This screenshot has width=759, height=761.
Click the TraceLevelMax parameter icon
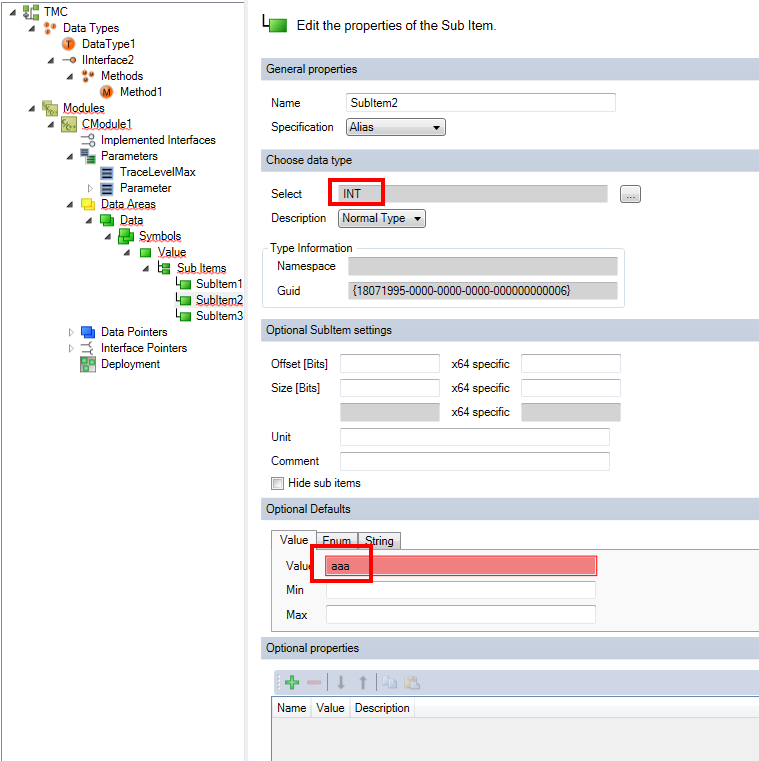click(x=107, y=173)
